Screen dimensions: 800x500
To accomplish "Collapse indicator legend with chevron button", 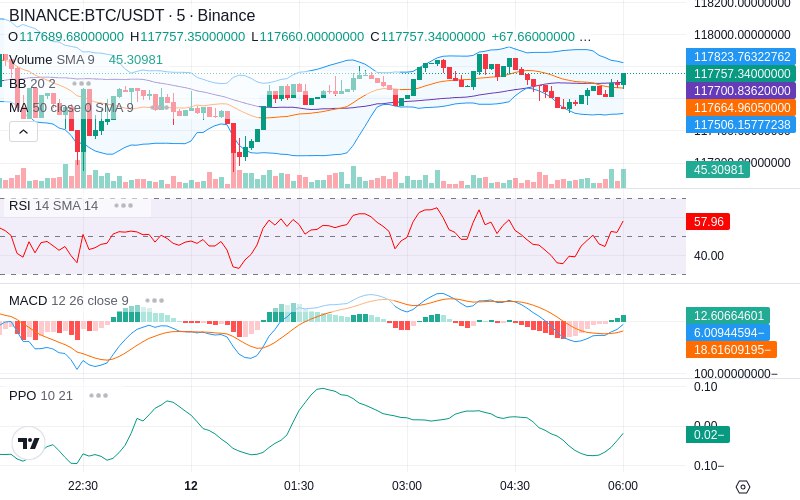I will (x=23, y=132).
